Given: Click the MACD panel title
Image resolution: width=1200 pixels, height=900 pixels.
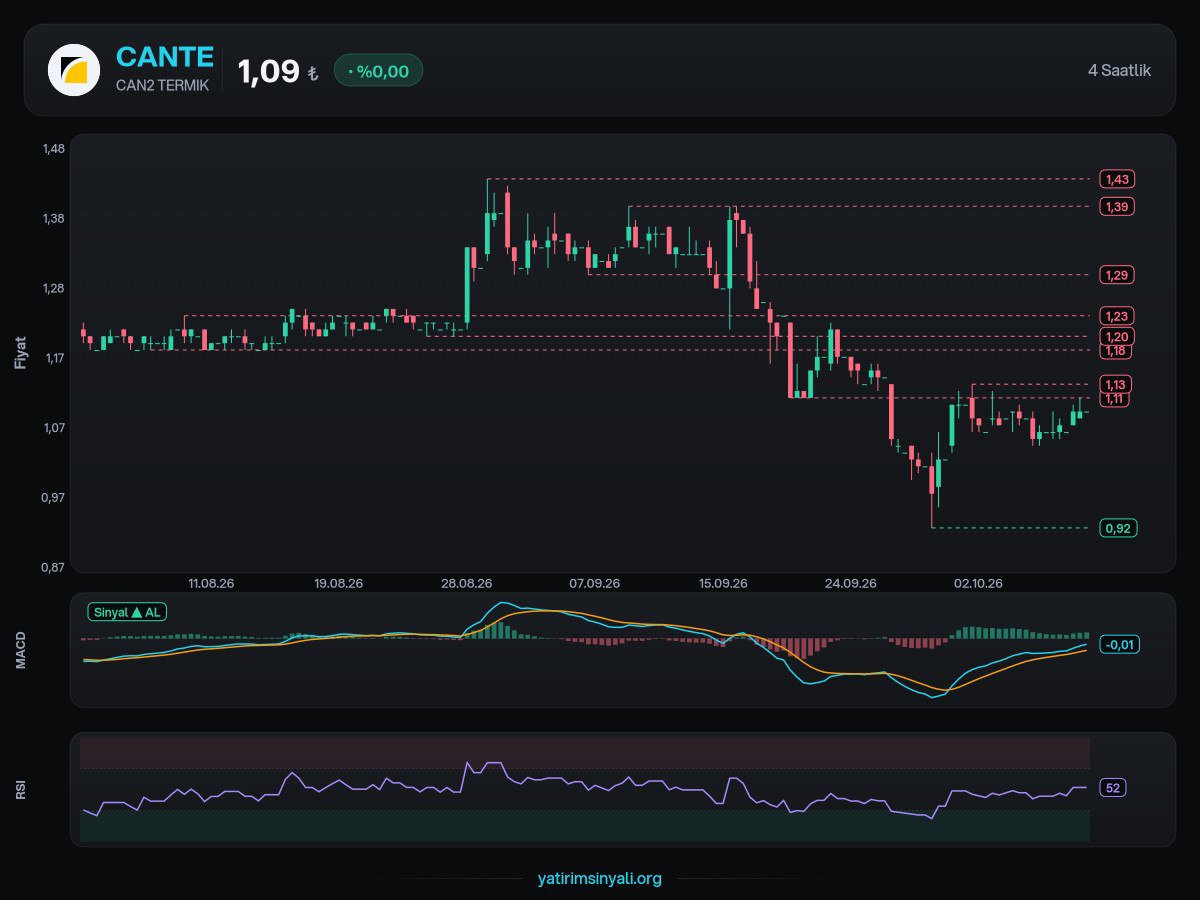Looking at the screenshot, I should click(21, 649).
